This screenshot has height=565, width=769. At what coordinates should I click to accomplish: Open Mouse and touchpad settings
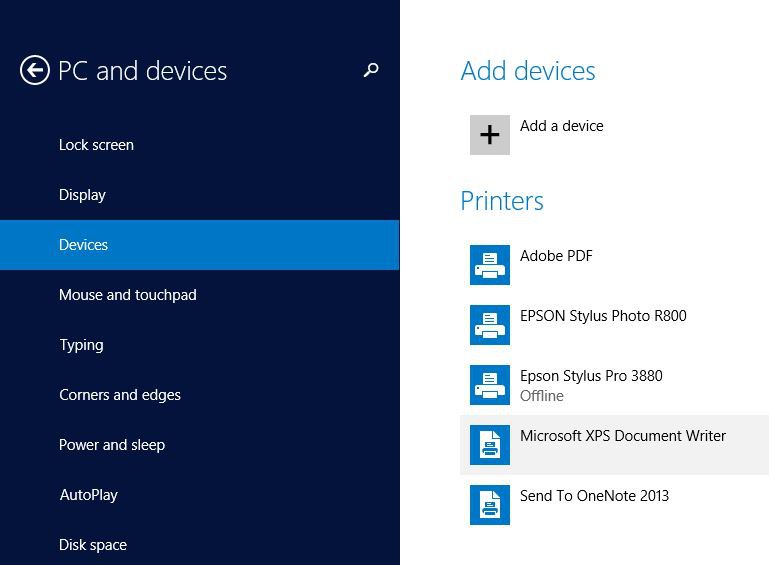coord(200,295)
